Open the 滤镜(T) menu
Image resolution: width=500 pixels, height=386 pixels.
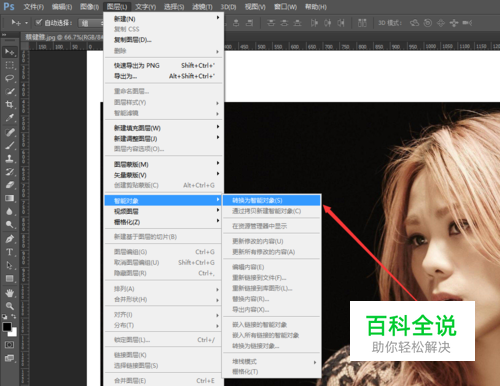pos(202,7)
